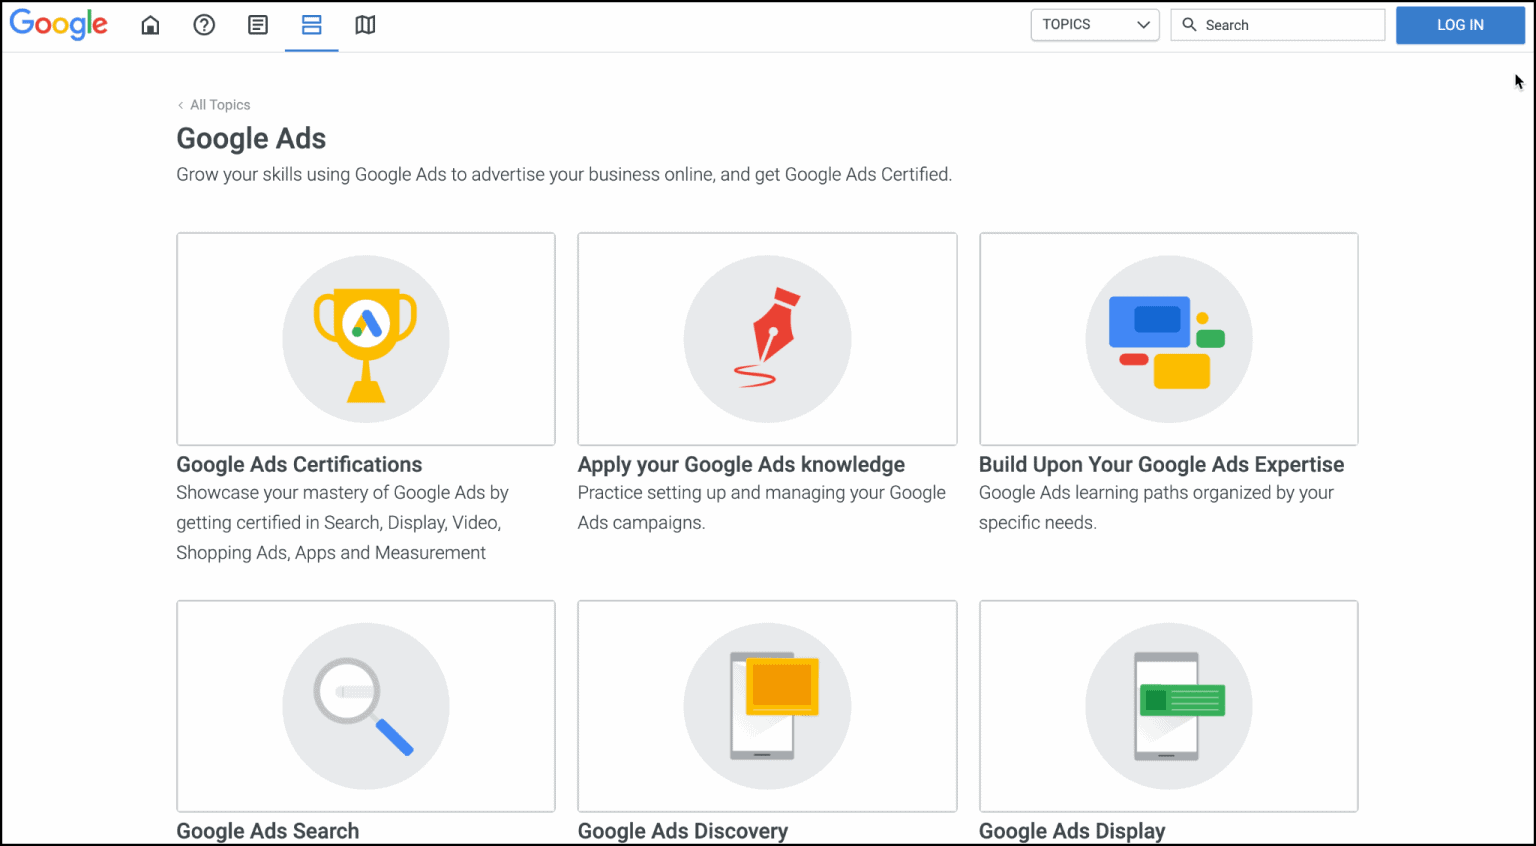Open the map learning-paths icon
This screenshot has width=1536, height=846.
(365, 25)
